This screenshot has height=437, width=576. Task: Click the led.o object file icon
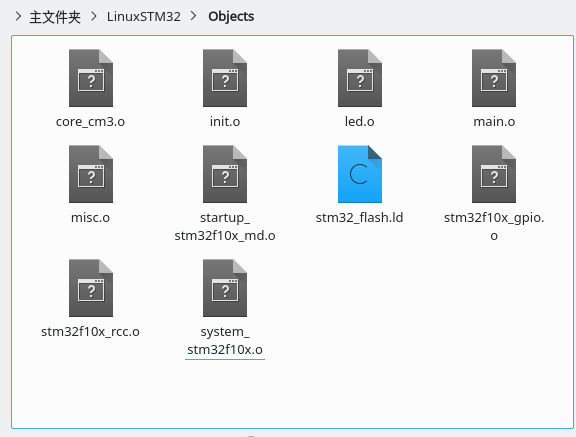360,78
